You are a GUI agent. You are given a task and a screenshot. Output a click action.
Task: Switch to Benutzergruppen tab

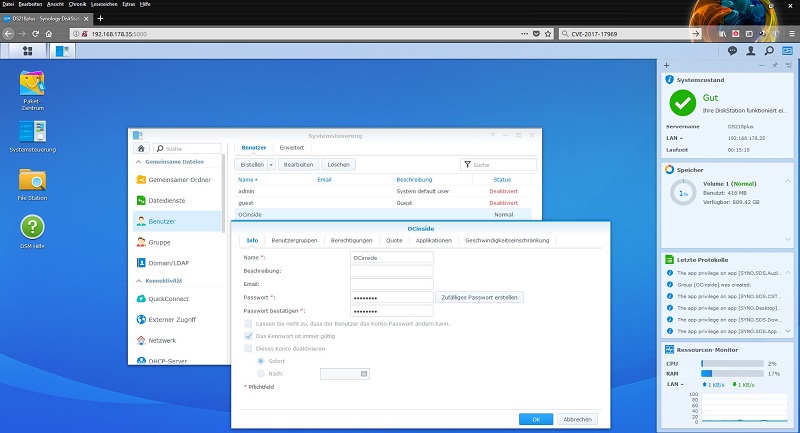click(294, 240)
